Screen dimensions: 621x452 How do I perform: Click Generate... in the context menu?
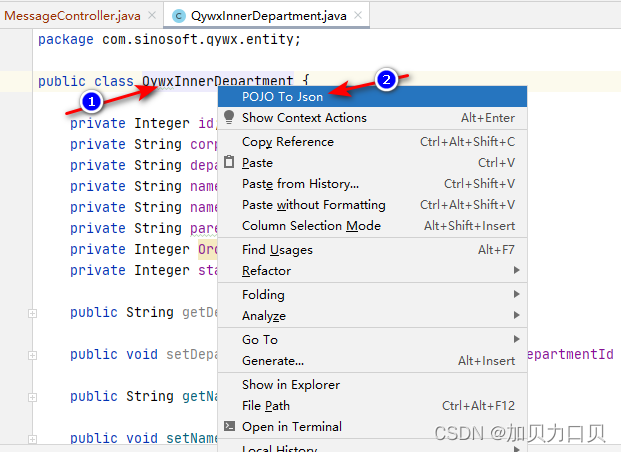272,361
